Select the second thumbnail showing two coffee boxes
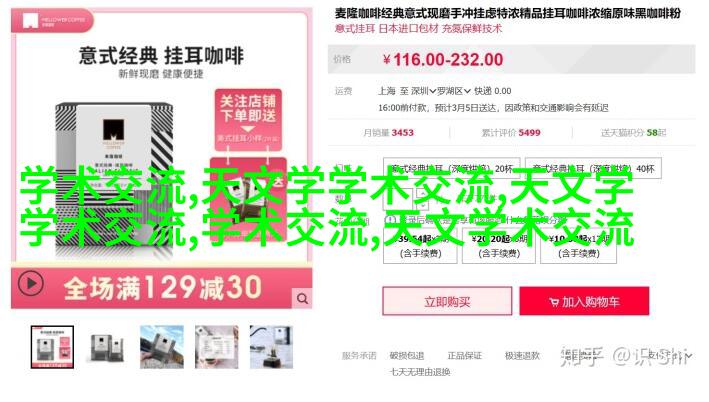 point(107,347)
